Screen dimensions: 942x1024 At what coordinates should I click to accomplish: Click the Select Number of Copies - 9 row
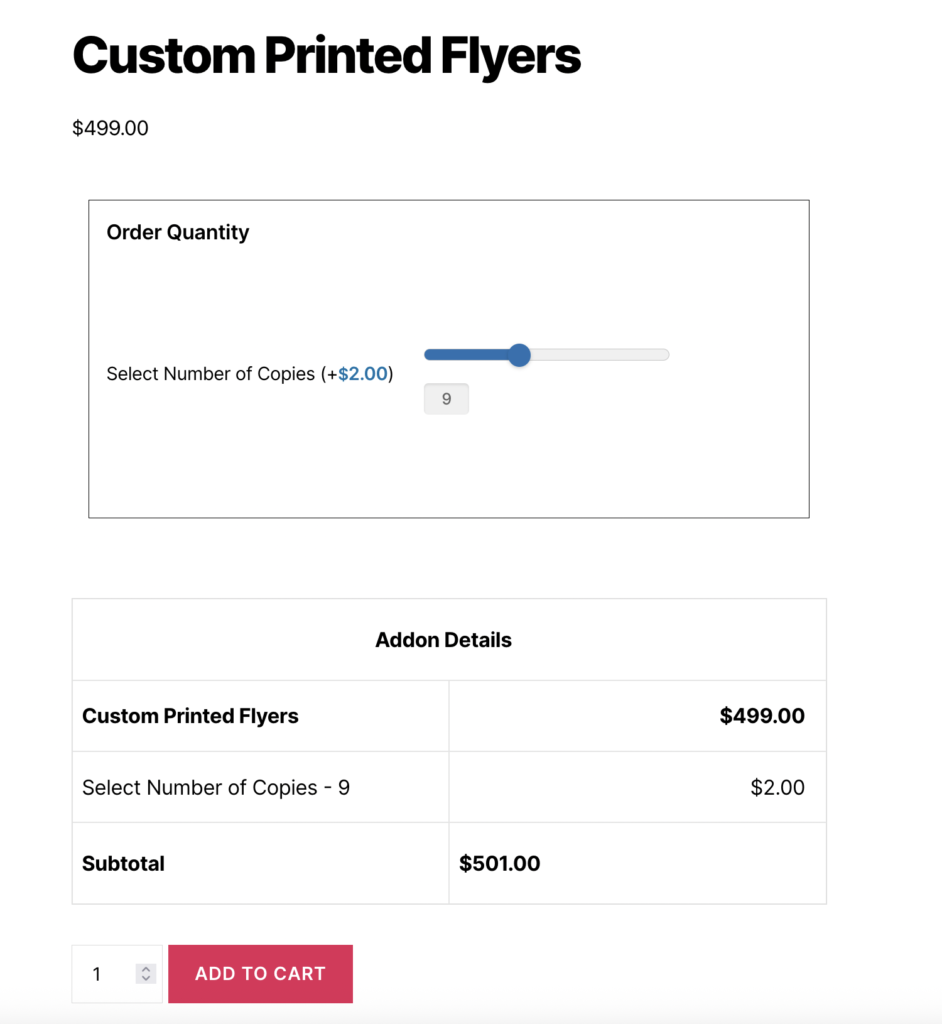[216, 787]
